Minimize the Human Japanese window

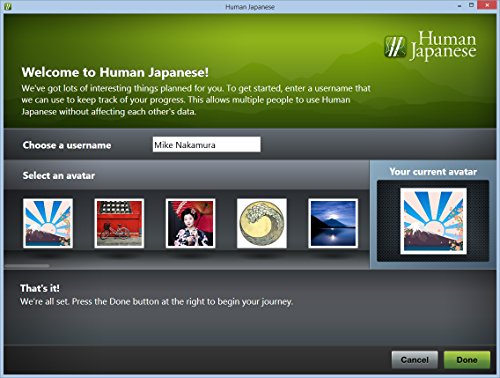(x=459, y=6)
